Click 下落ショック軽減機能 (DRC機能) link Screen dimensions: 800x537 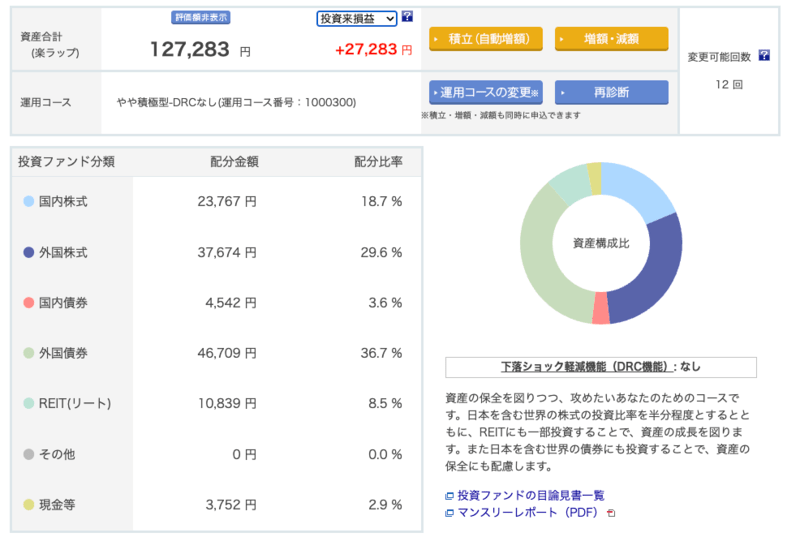(586, 367)
